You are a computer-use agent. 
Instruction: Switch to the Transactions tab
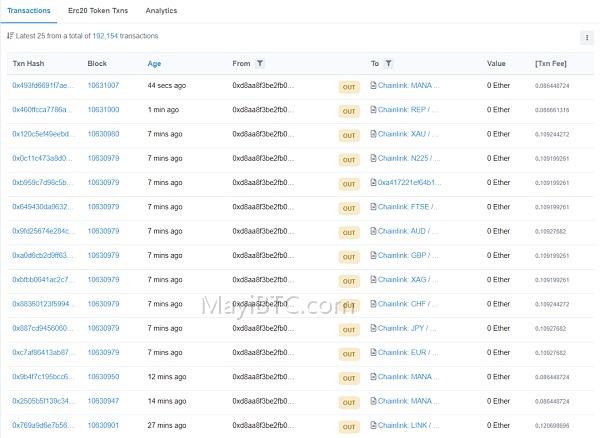29,11
